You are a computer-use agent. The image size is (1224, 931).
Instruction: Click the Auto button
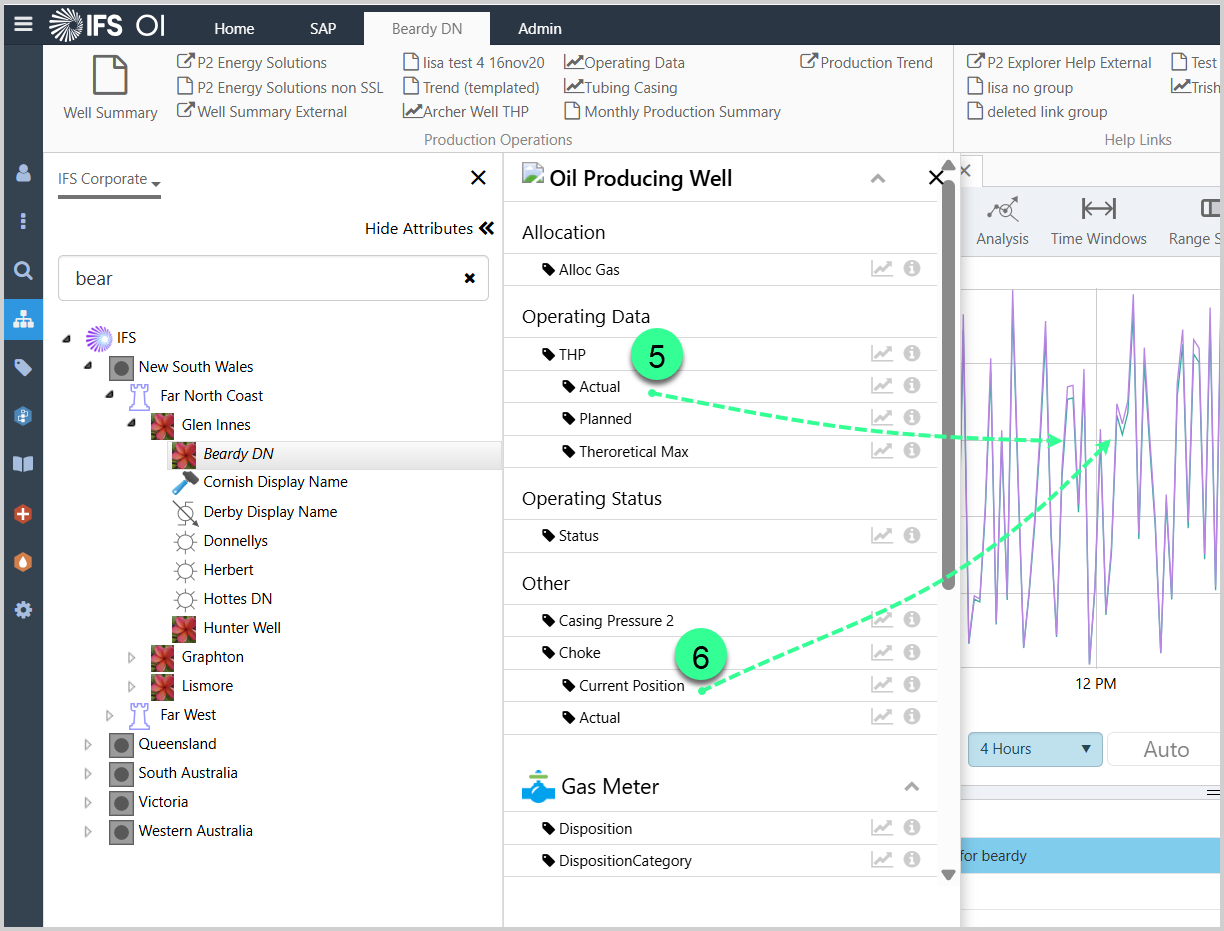[x=1165, y=749]
